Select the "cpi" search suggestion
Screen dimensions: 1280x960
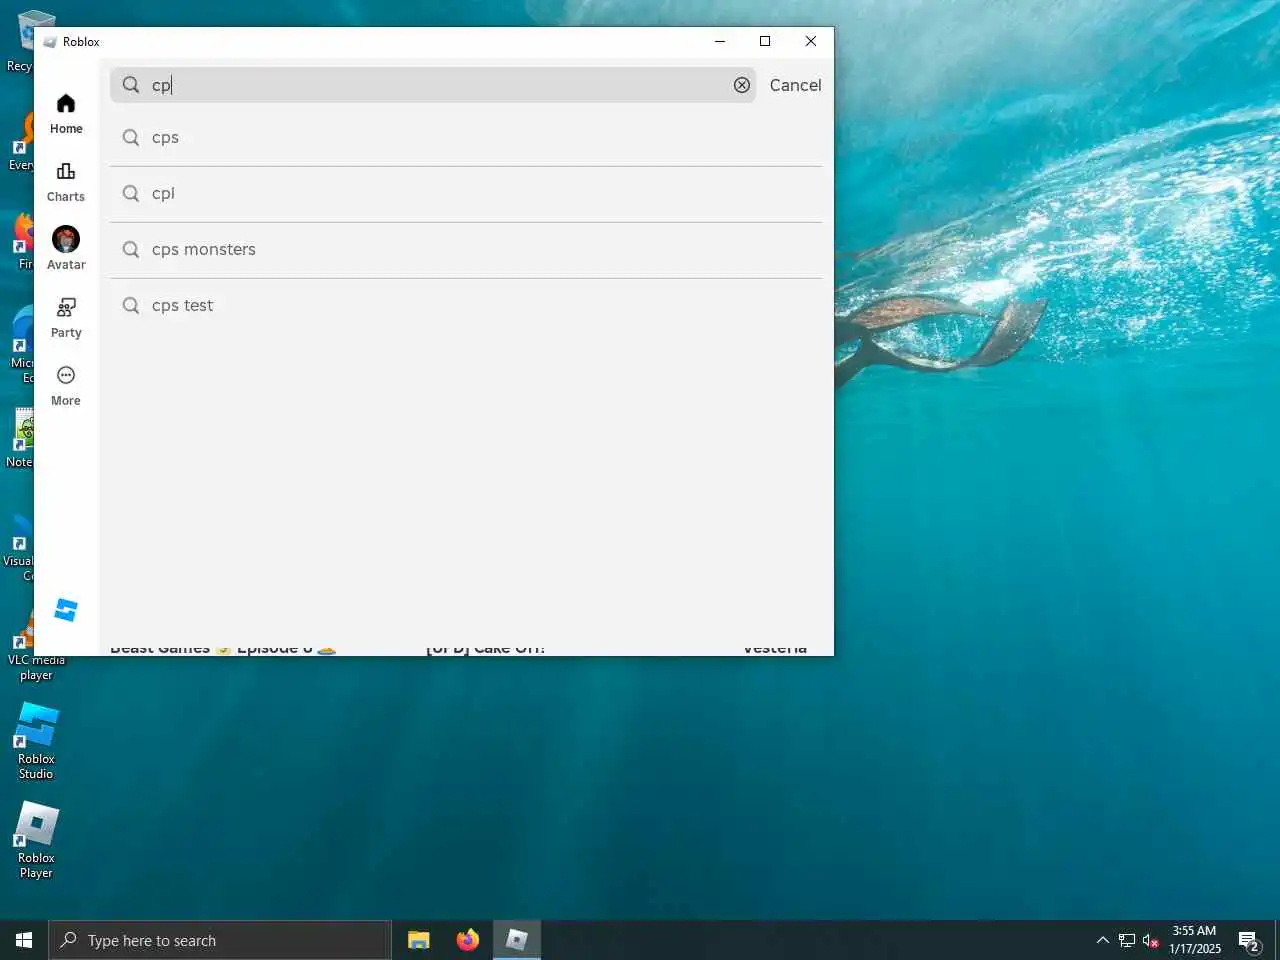(466, 194)
